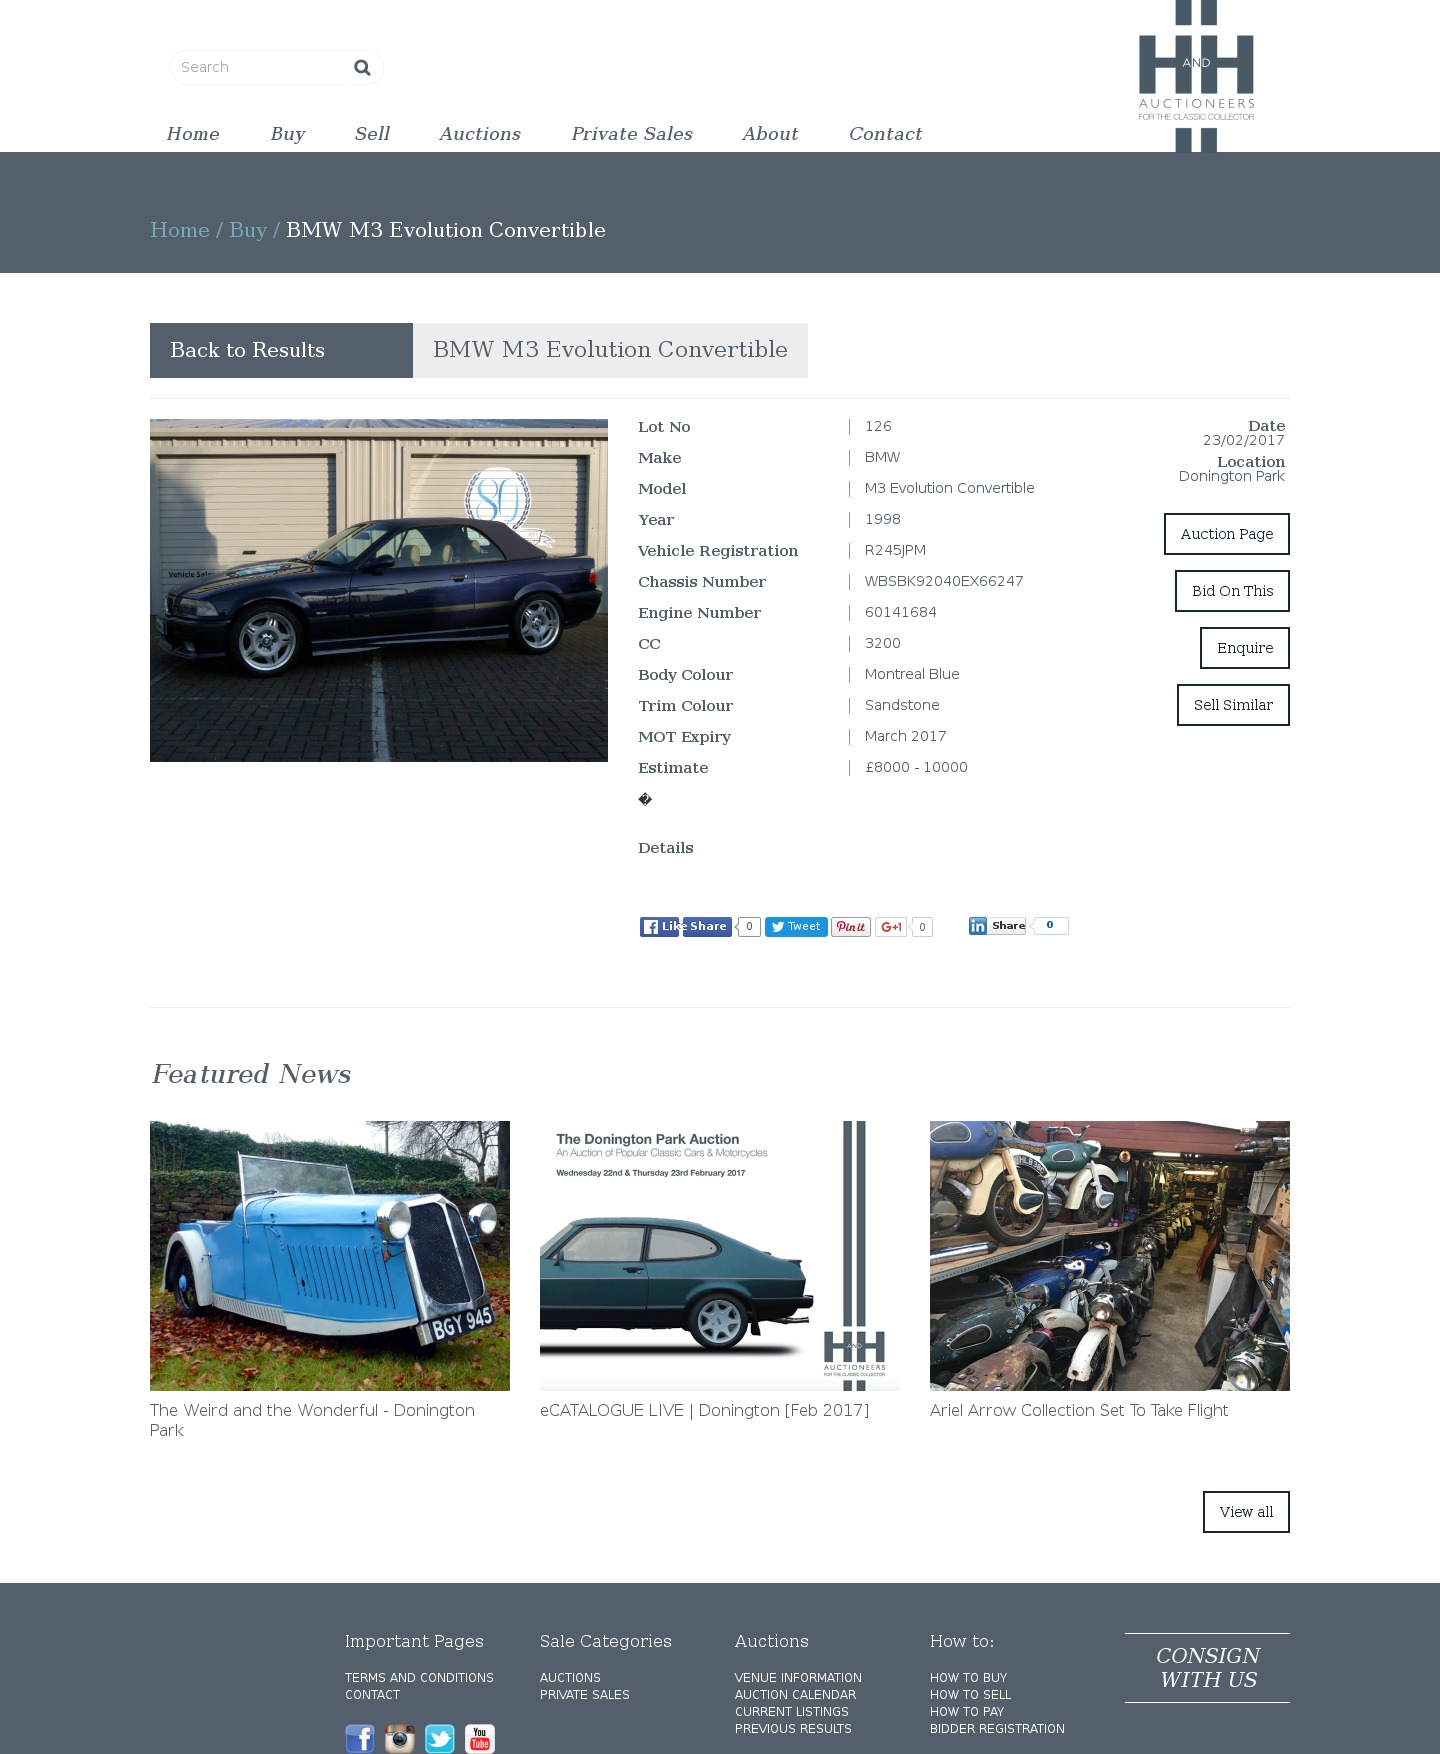Open How To Buy link
The height and width of the screenshot is (1754, 1440).
[x=968, y=1678]
